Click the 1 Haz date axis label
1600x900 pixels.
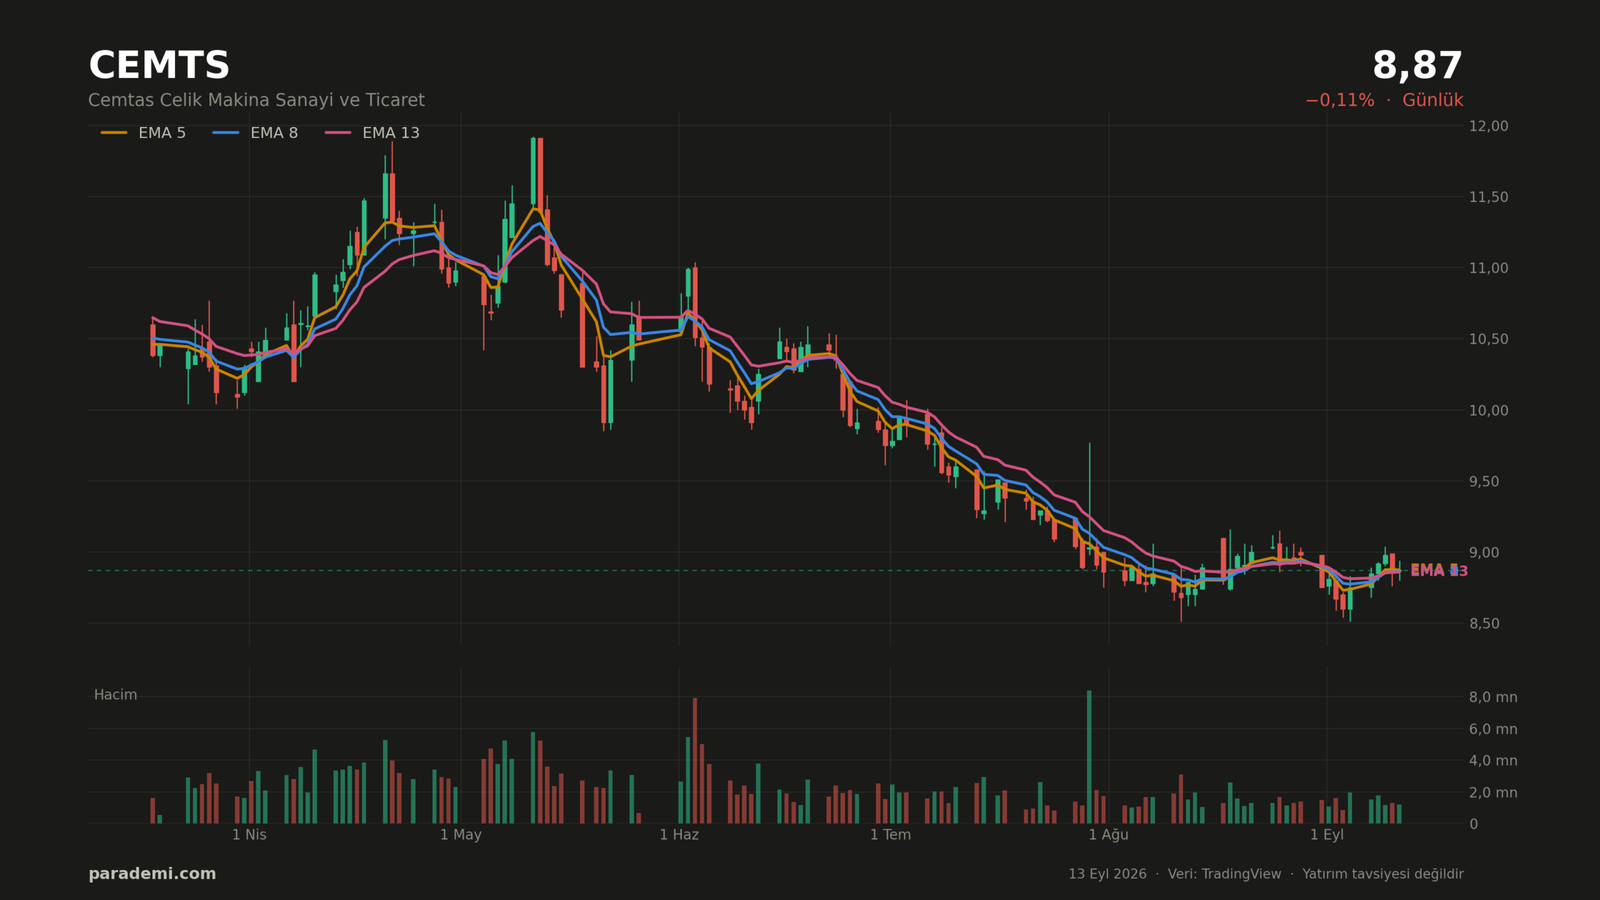tap(679, 835)
